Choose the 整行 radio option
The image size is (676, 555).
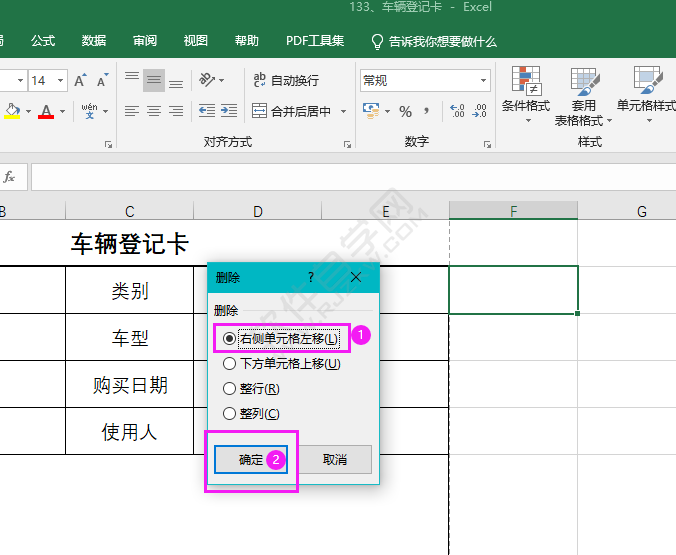[229, 389]
